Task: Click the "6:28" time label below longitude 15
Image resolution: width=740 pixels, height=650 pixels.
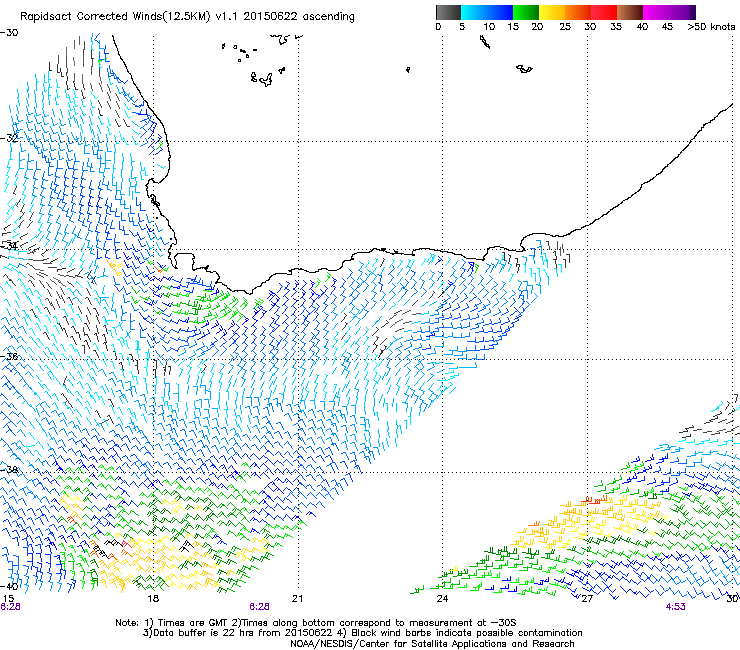Action: (x=10, y=607)
